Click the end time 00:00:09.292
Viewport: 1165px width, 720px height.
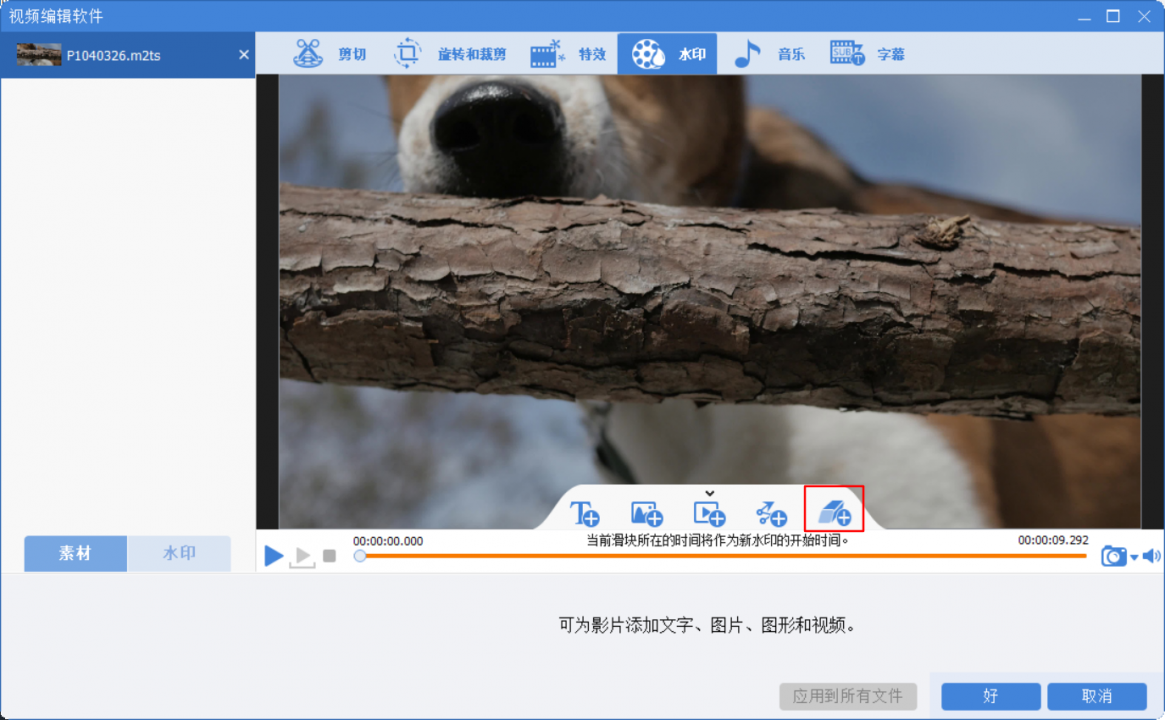(1053, 541)
